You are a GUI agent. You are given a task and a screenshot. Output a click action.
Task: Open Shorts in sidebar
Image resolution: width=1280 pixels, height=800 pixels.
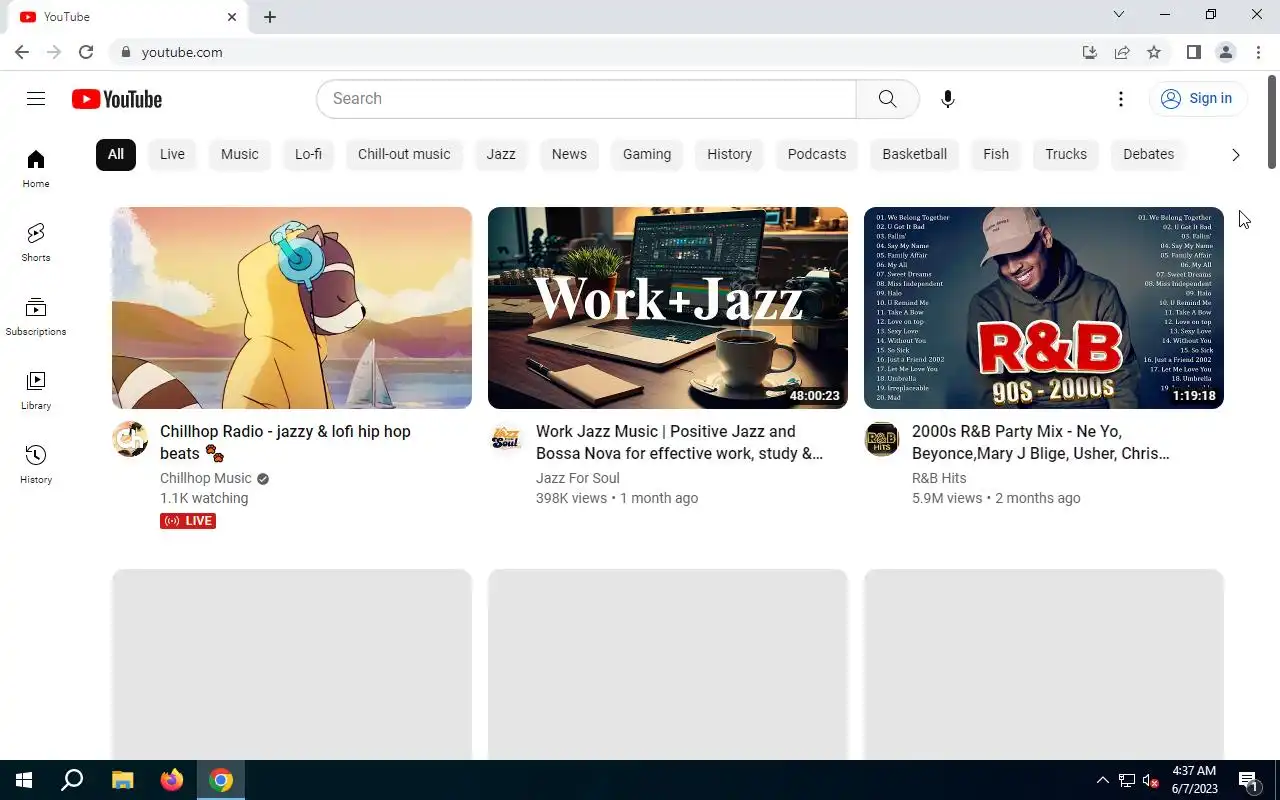coord(36,243)
